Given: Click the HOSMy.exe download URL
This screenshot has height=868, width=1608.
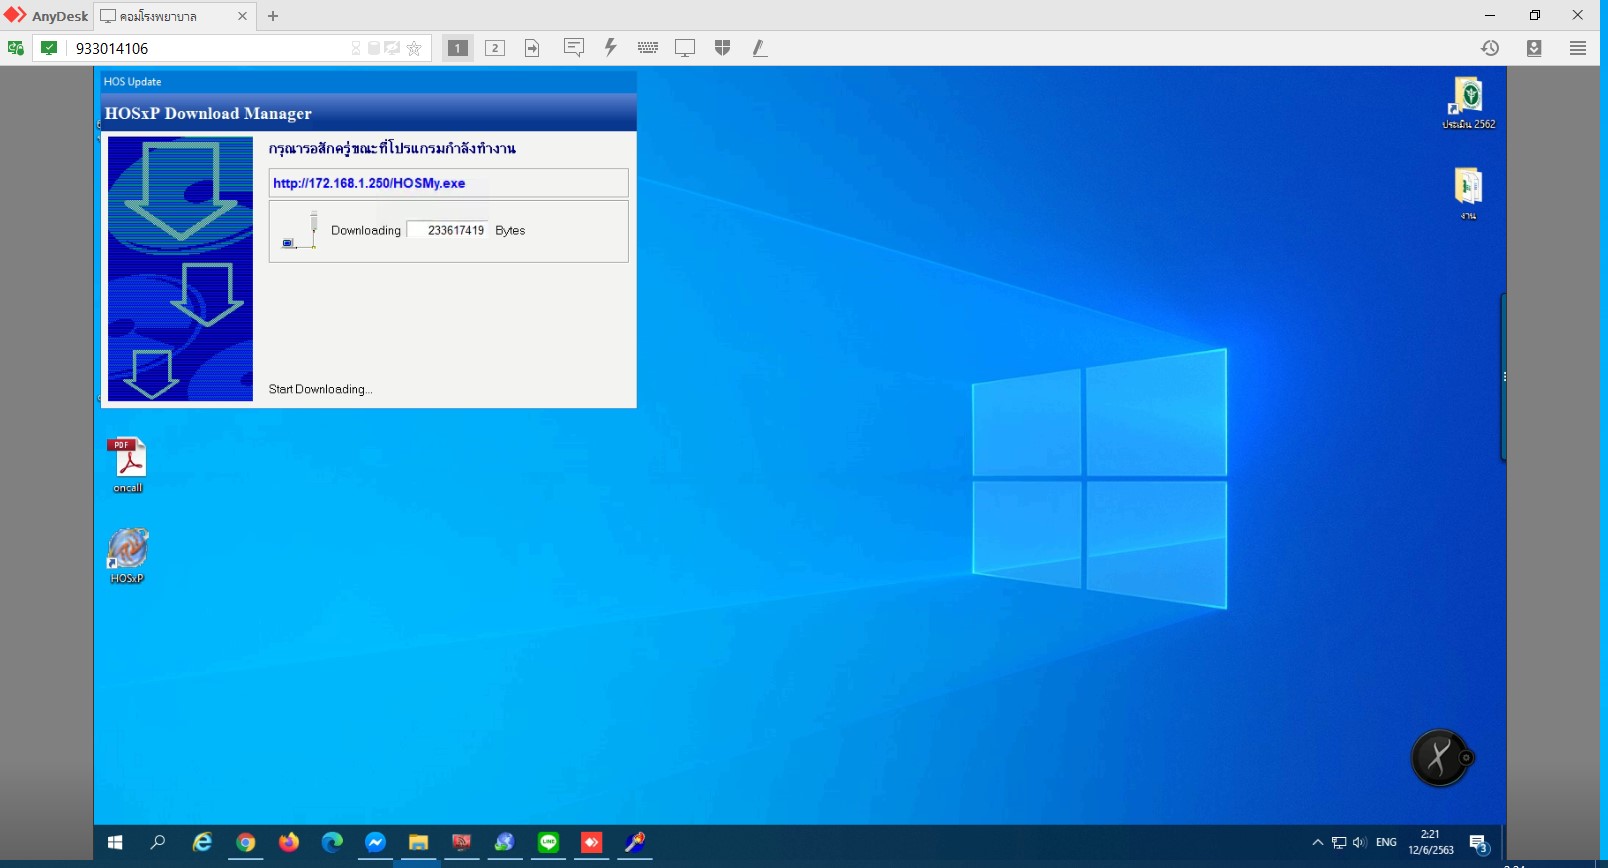Looking at the screenshot, I should coord(369,183).
